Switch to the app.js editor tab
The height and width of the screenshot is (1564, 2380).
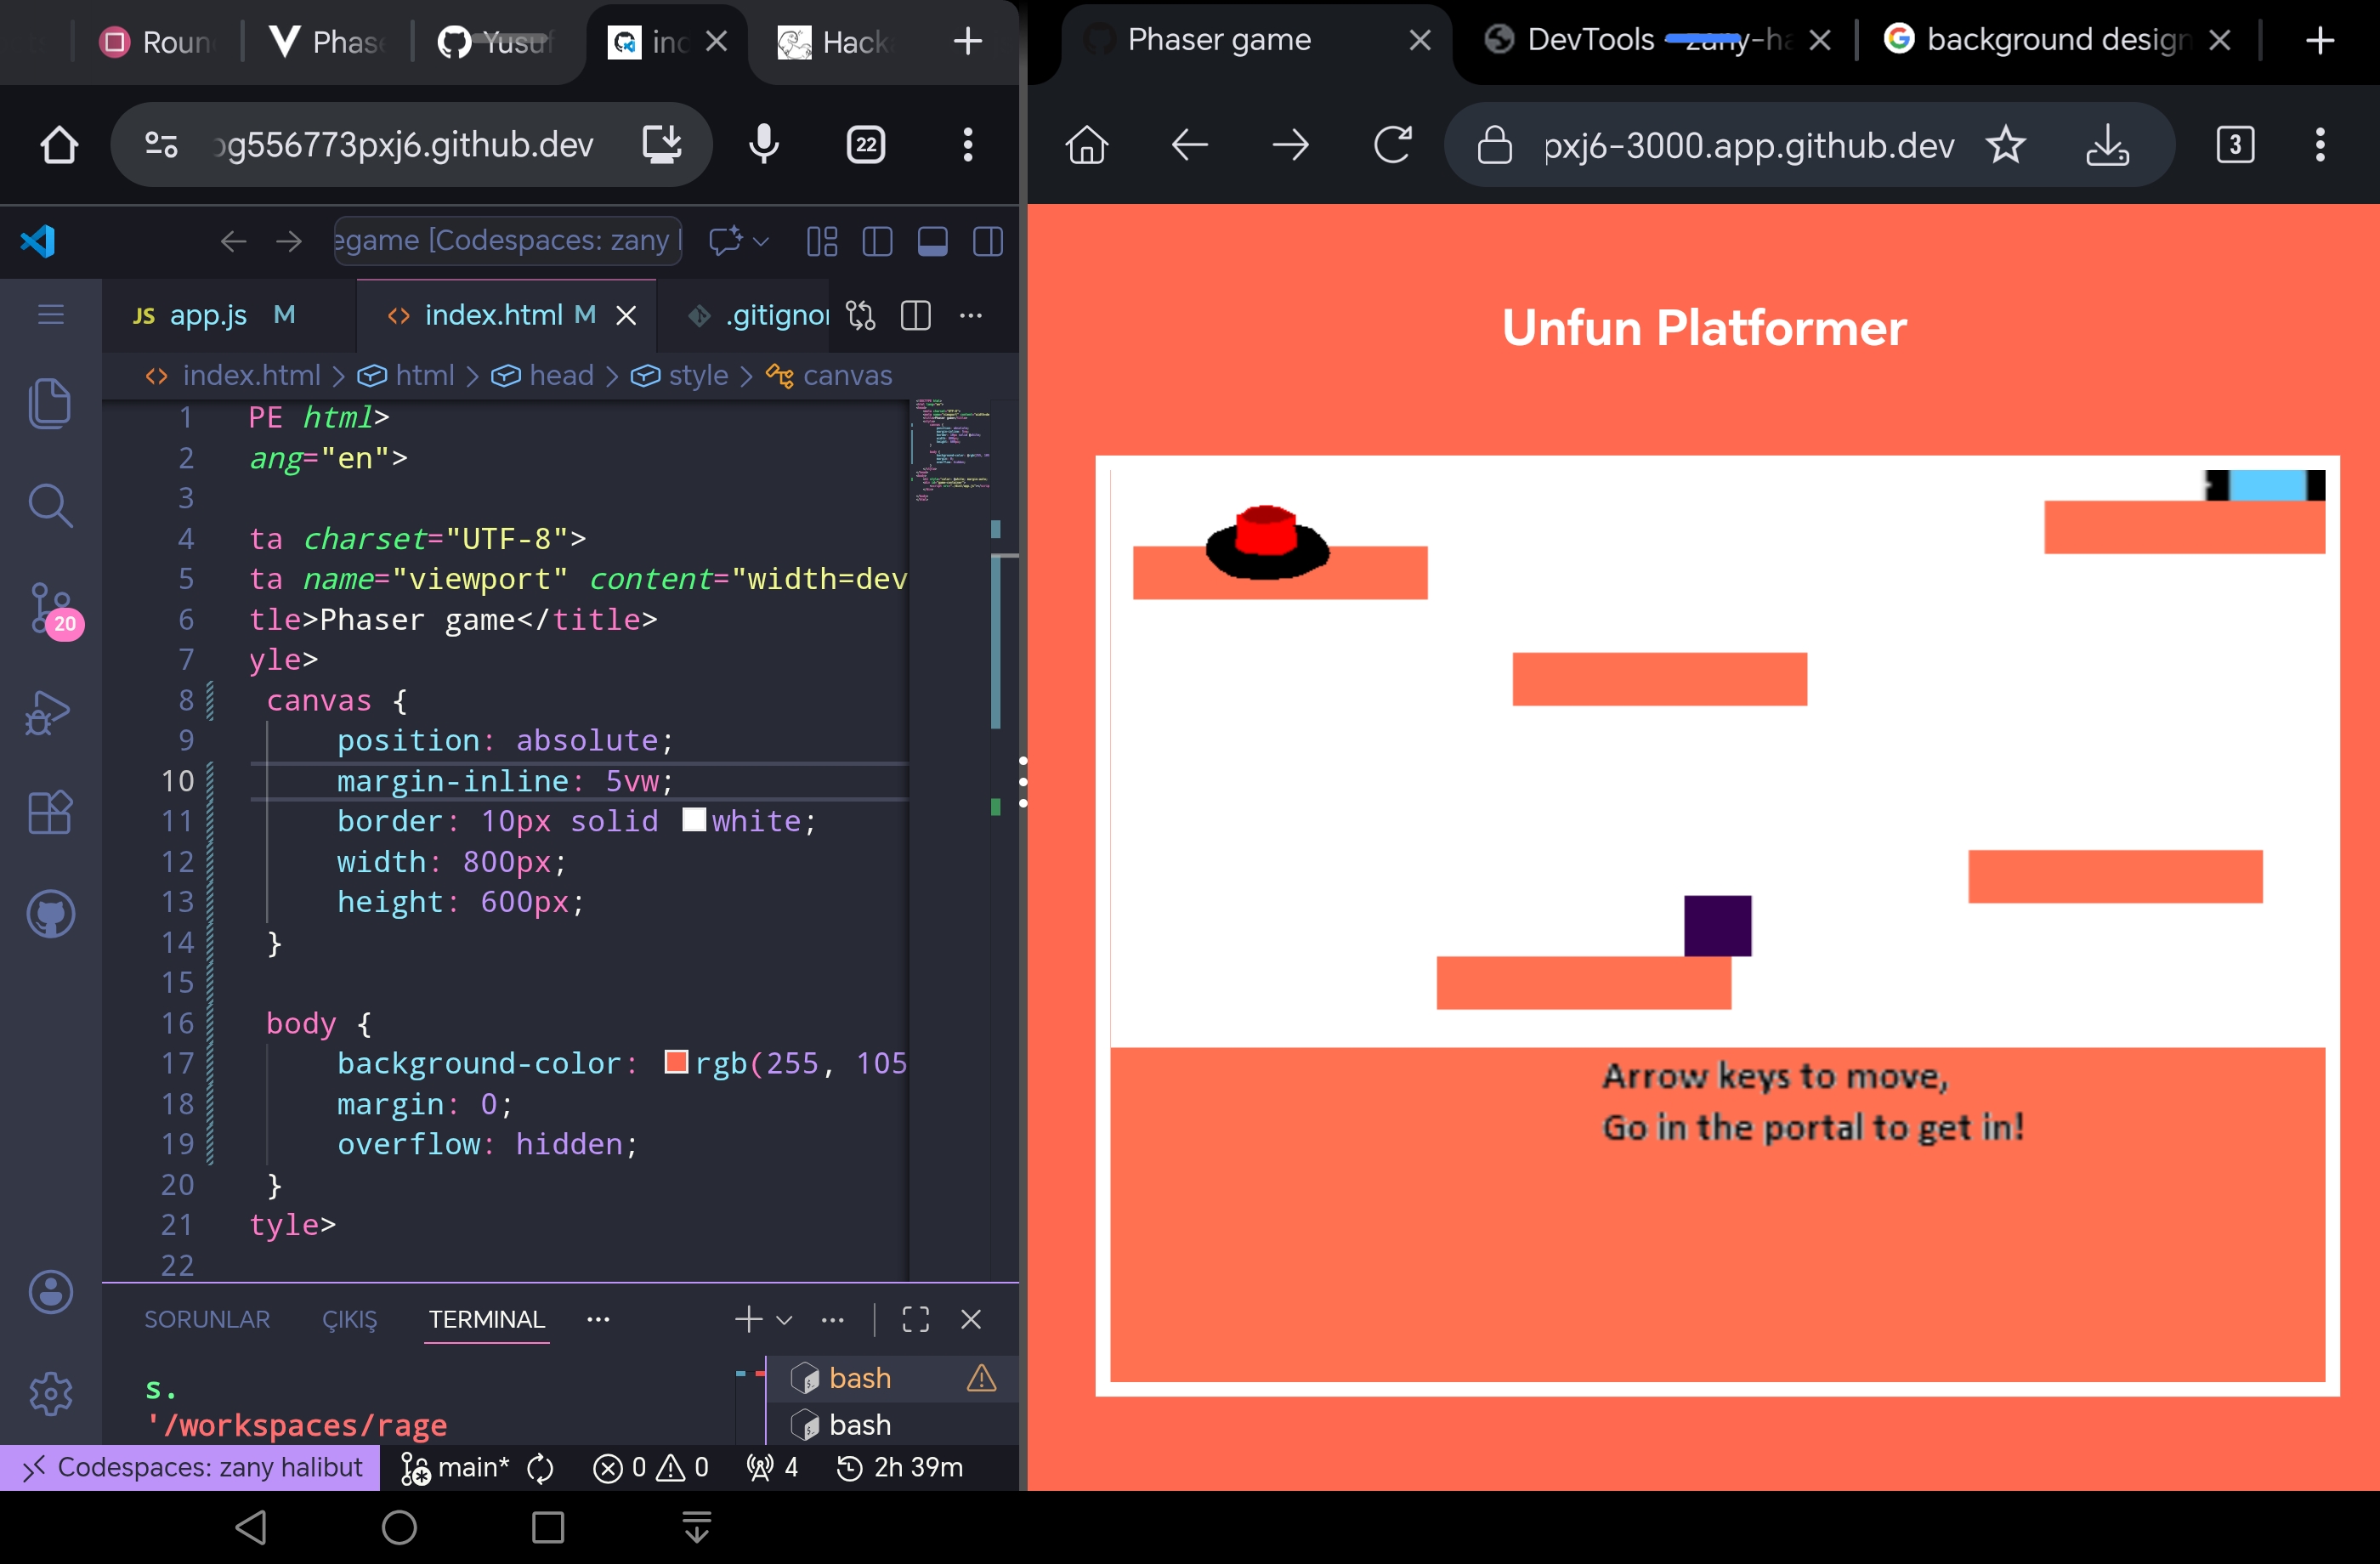(x=208, y=316)
